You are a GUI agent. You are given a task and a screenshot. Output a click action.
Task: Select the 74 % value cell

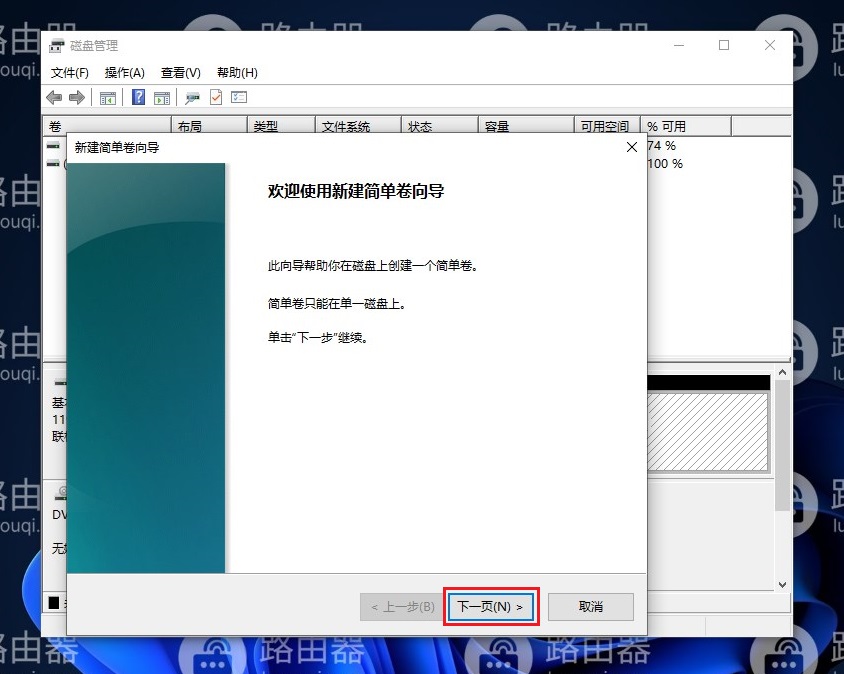(662, 146)
